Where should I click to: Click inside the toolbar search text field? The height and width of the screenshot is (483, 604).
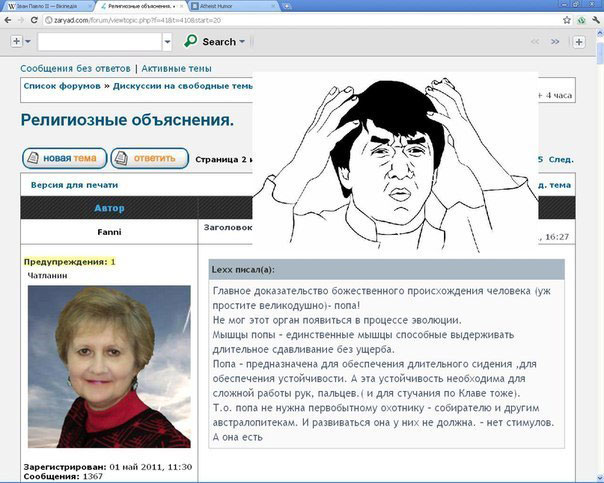100,42
